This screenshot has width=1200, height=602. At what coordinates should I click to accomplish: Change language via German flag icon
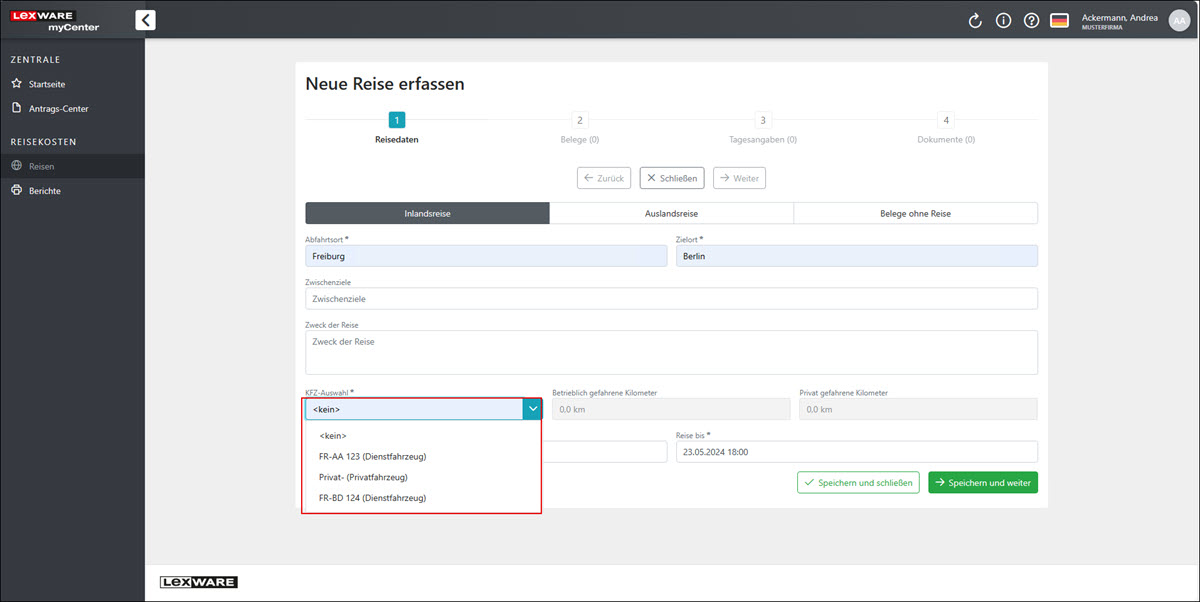tap(1059, 21)
